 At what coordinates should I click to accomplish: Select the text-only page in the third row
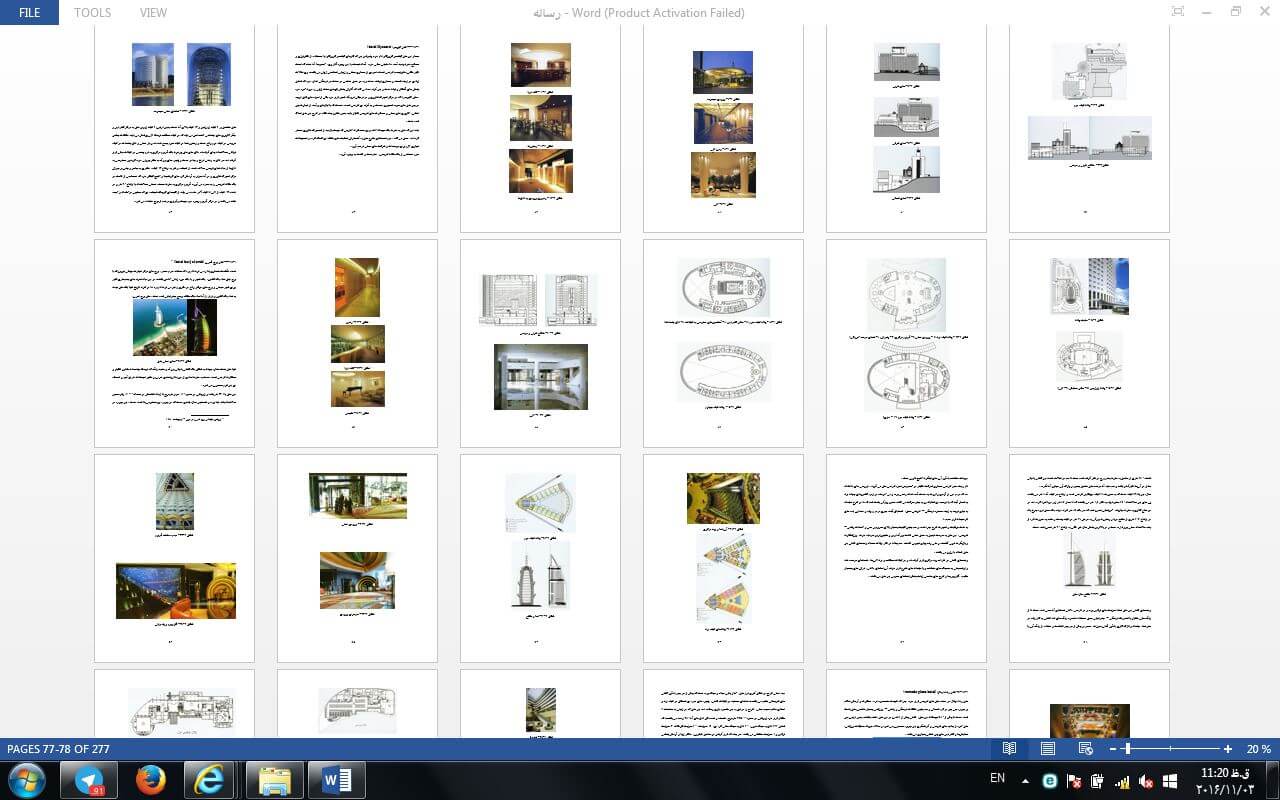point(906,558)
